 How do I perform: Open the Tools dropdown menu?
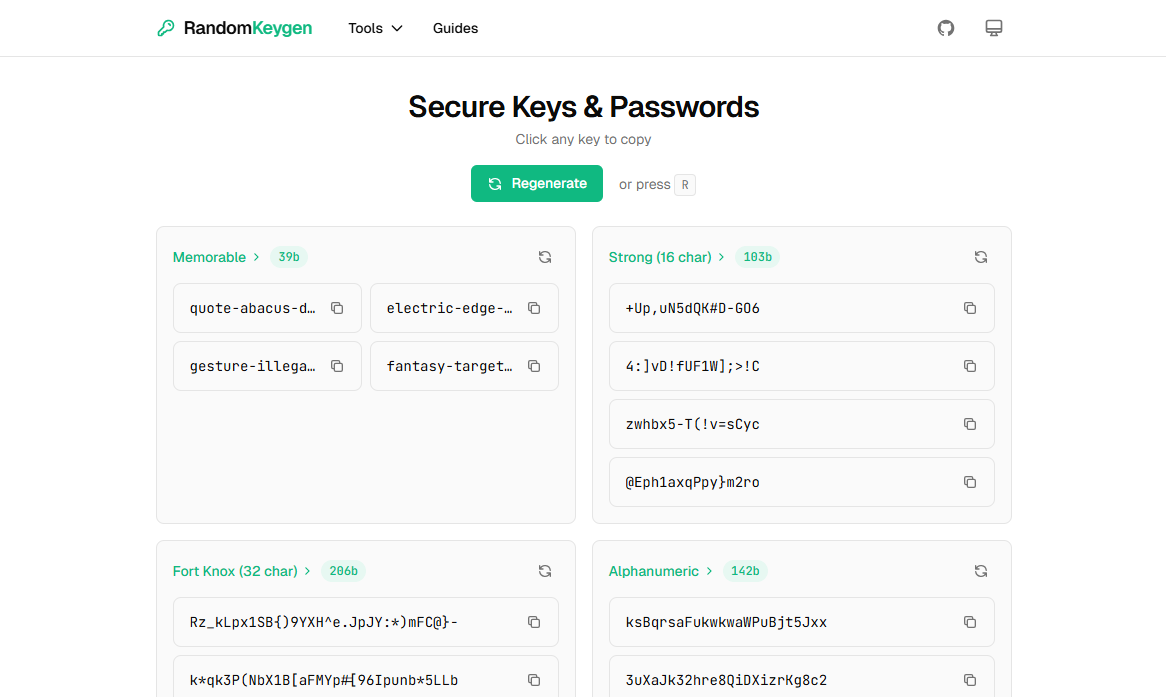[375, 28]
